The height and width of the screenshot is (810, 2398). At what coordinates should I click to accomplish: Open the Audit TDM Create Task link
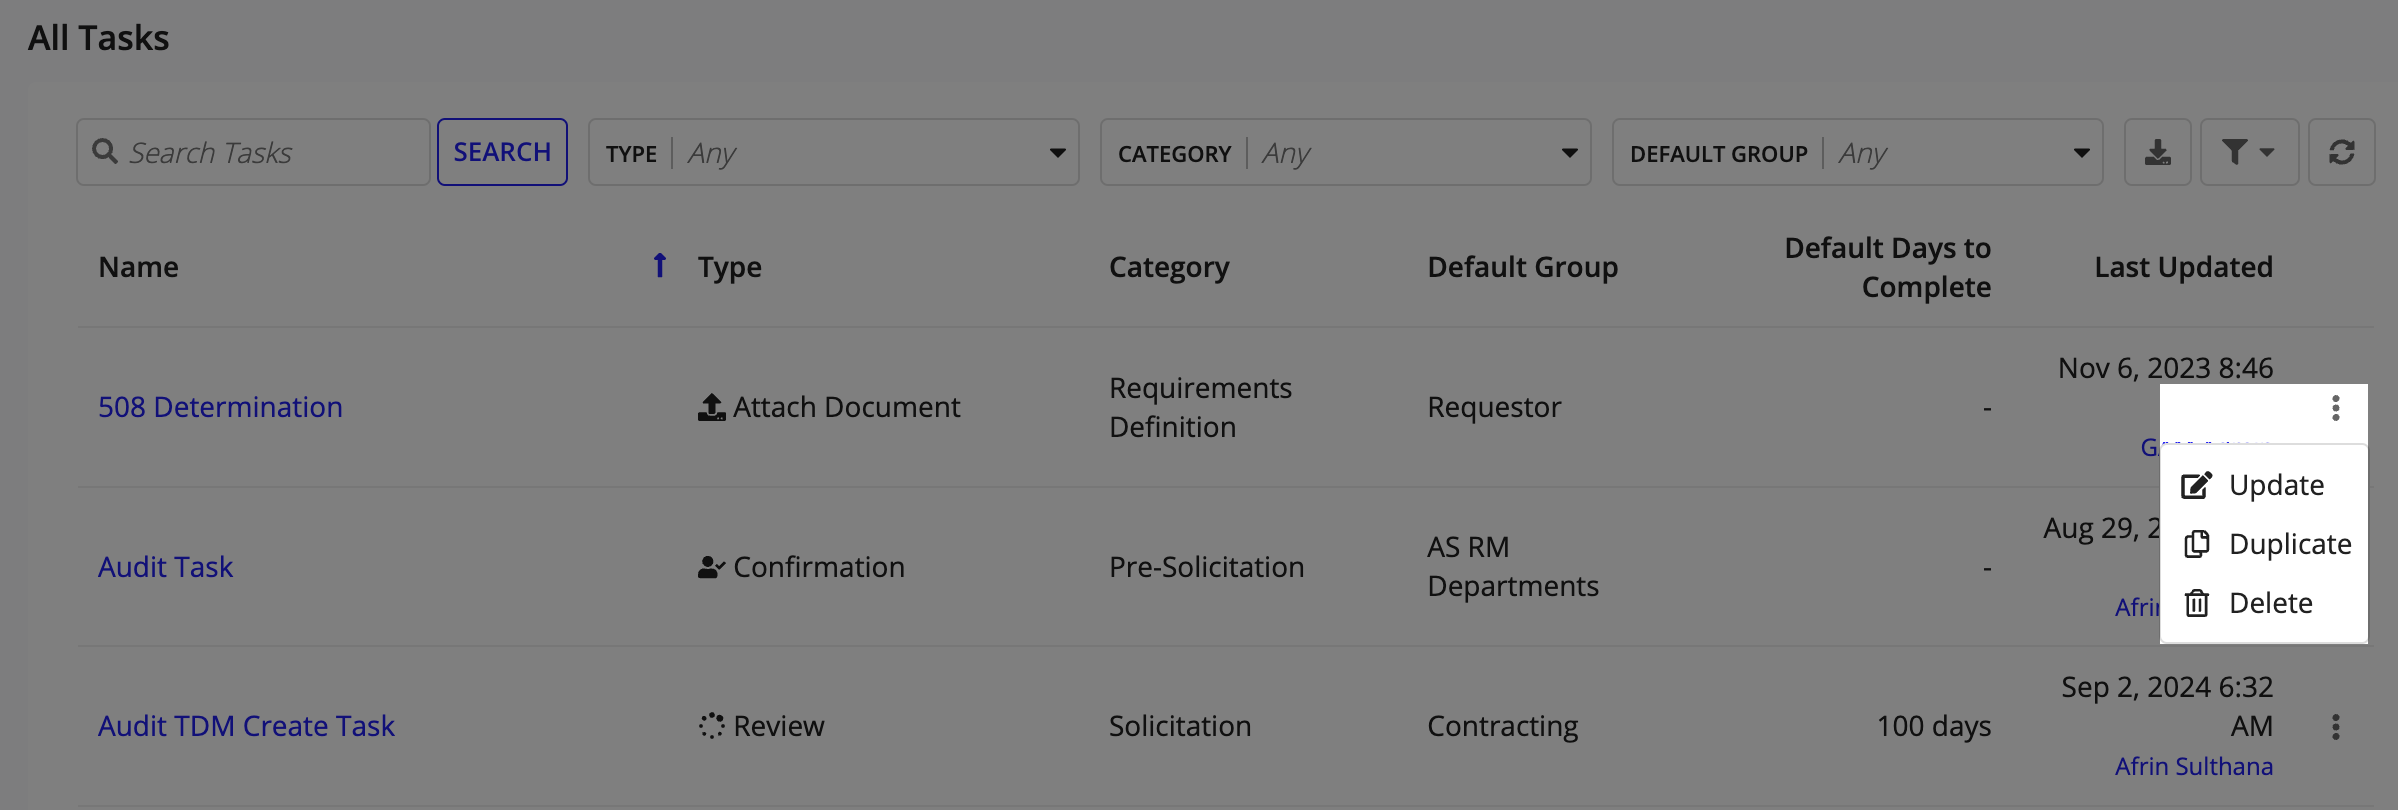tap(246, 726)
